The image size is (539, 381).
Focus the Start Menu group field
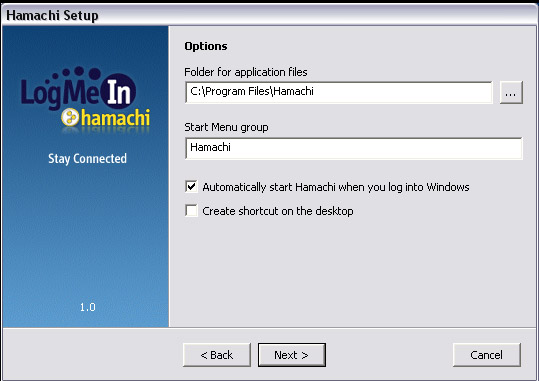click(x=354, y=148)
